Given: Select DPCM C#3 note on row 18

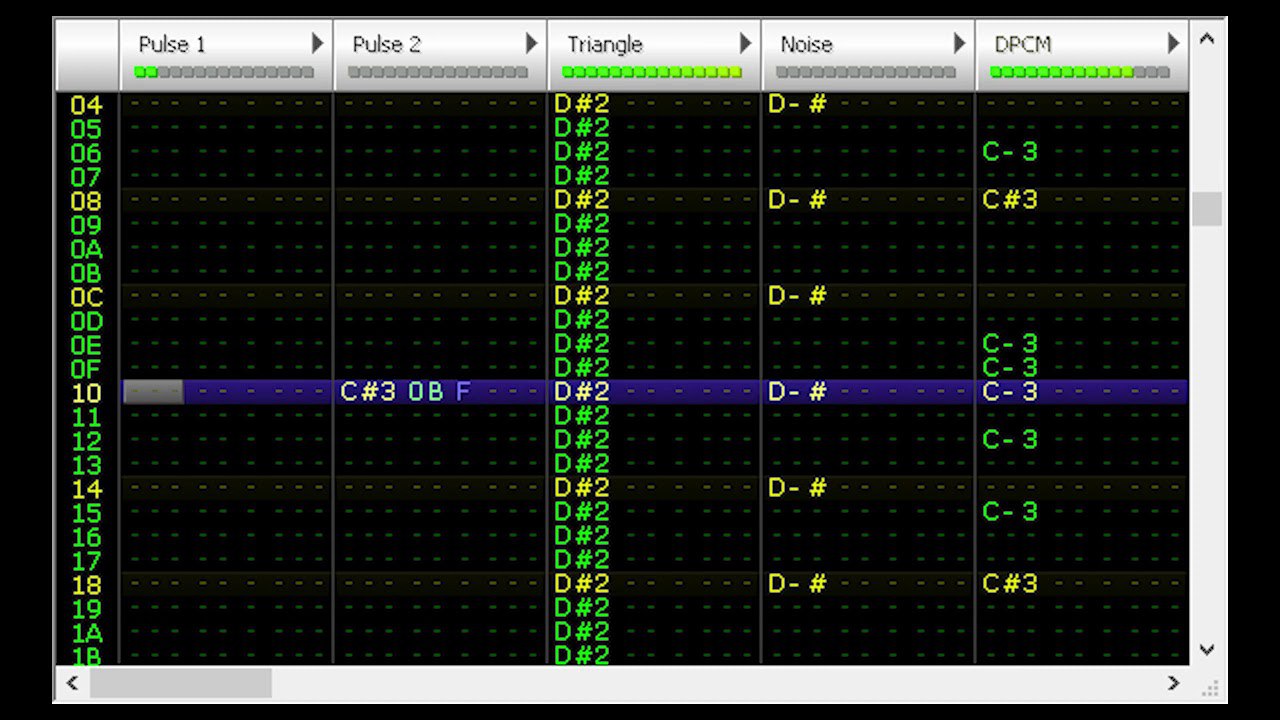Looking at the screenshot, I should 1010,583.
